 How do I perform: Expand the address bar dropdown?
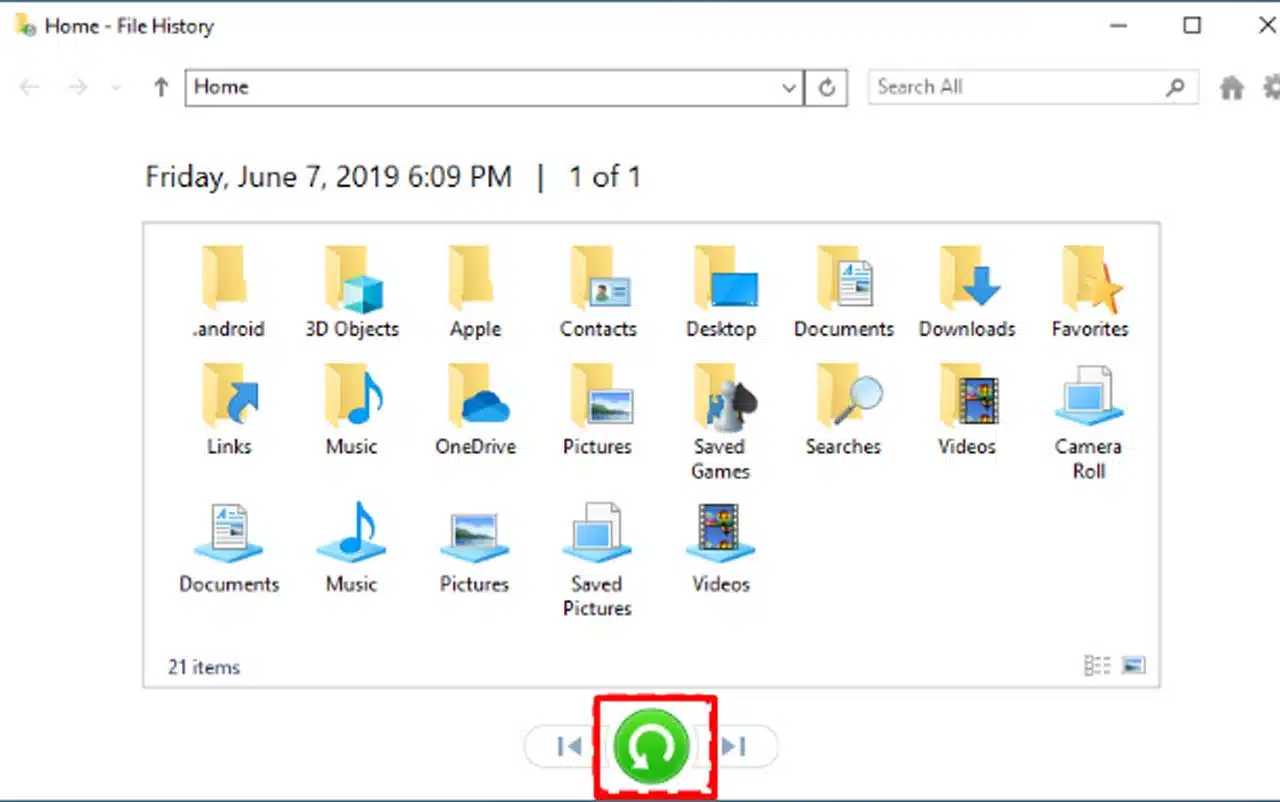click(x=789, y=88)
